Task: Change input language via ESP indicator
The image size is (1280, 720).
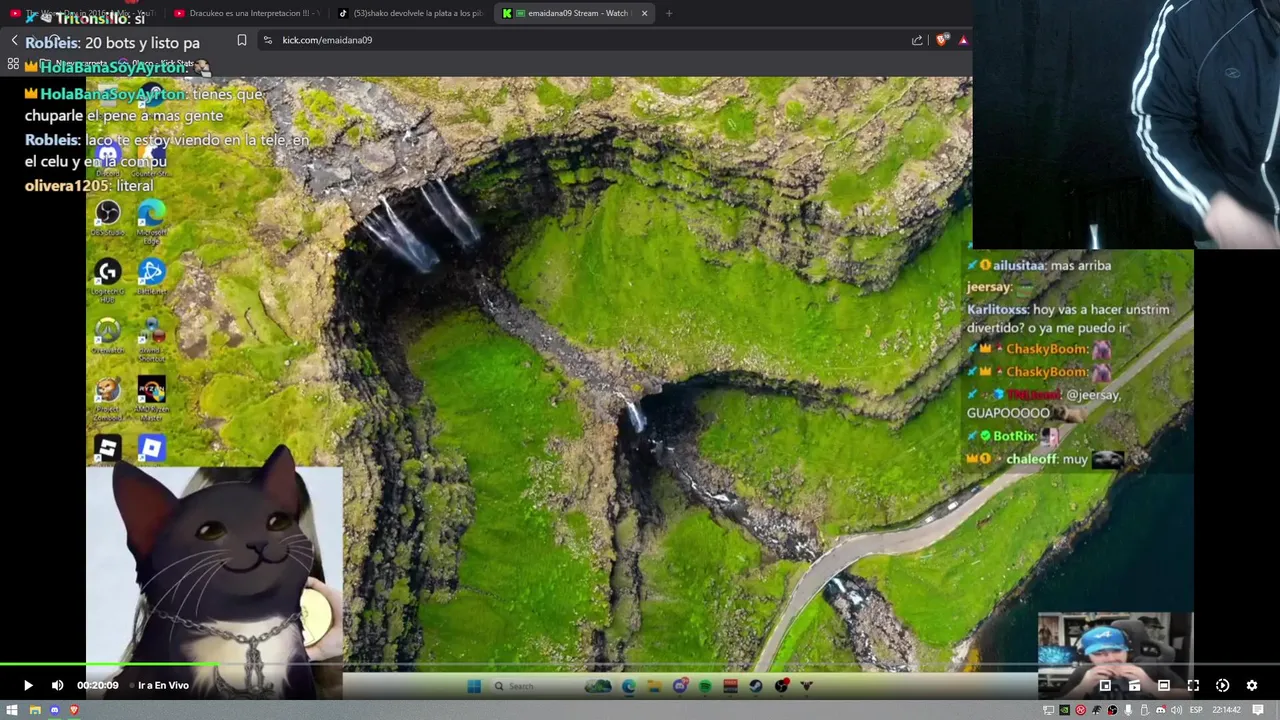Action: tap(1196, 710)
